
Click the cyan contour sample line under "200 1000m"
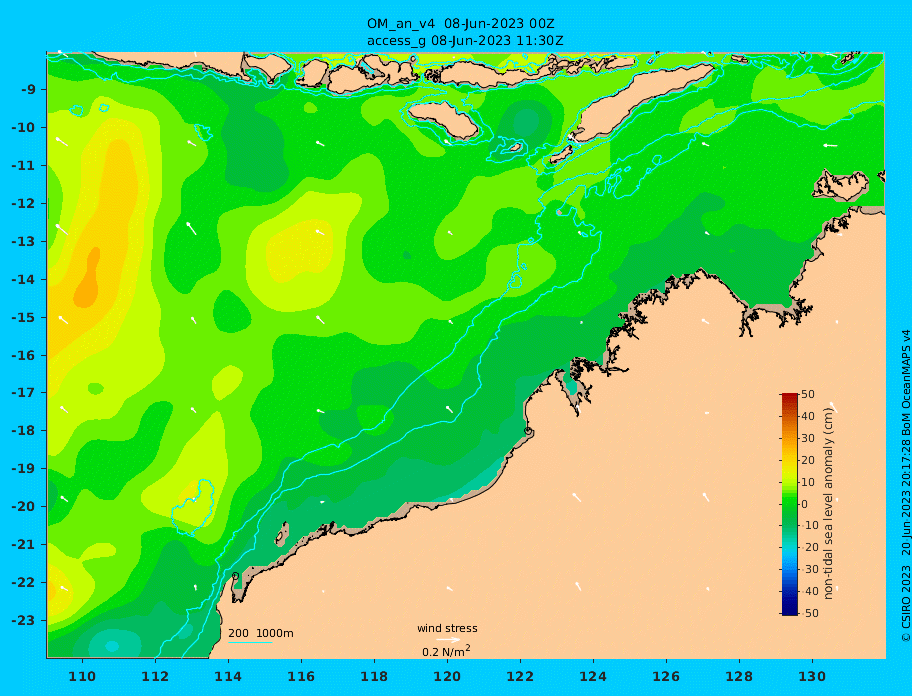250,642
